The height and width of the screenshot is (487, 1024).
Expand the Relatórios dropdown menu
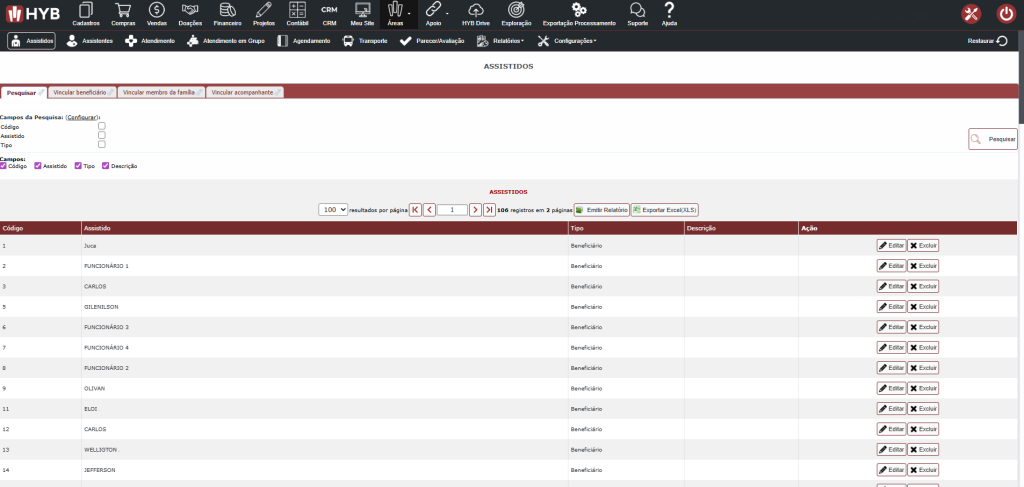click(x=501, y=41)
